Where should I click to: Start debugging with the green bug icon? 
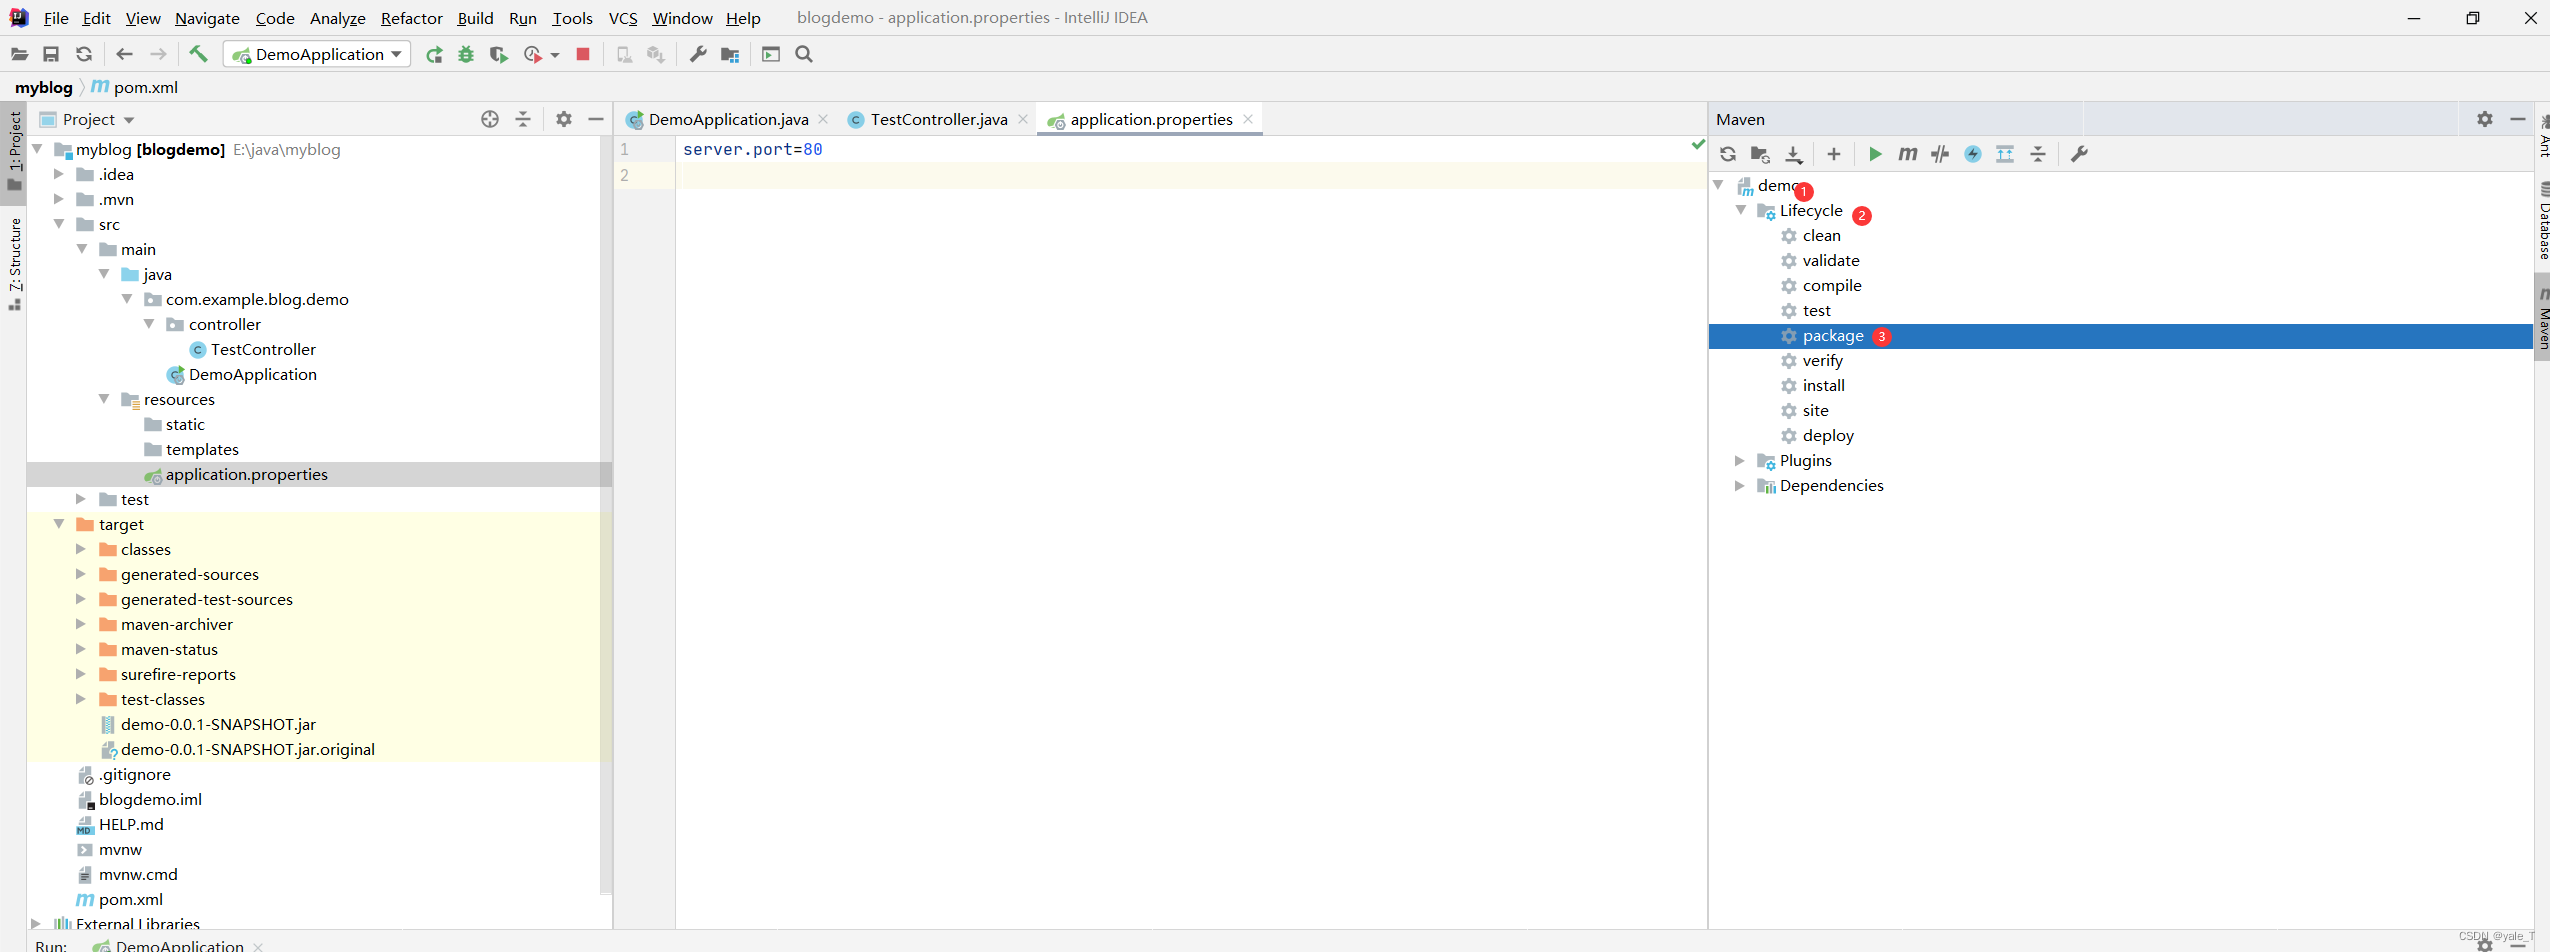point(466,54)
